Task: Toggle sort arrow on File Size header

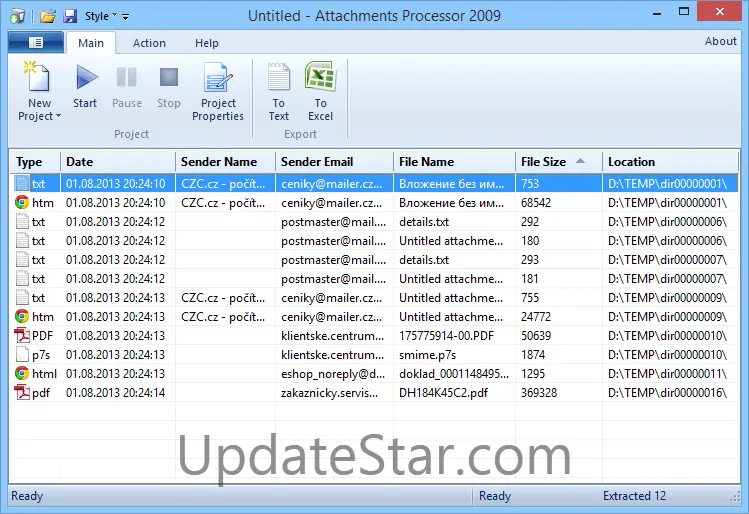Action: tap(580, 161)
